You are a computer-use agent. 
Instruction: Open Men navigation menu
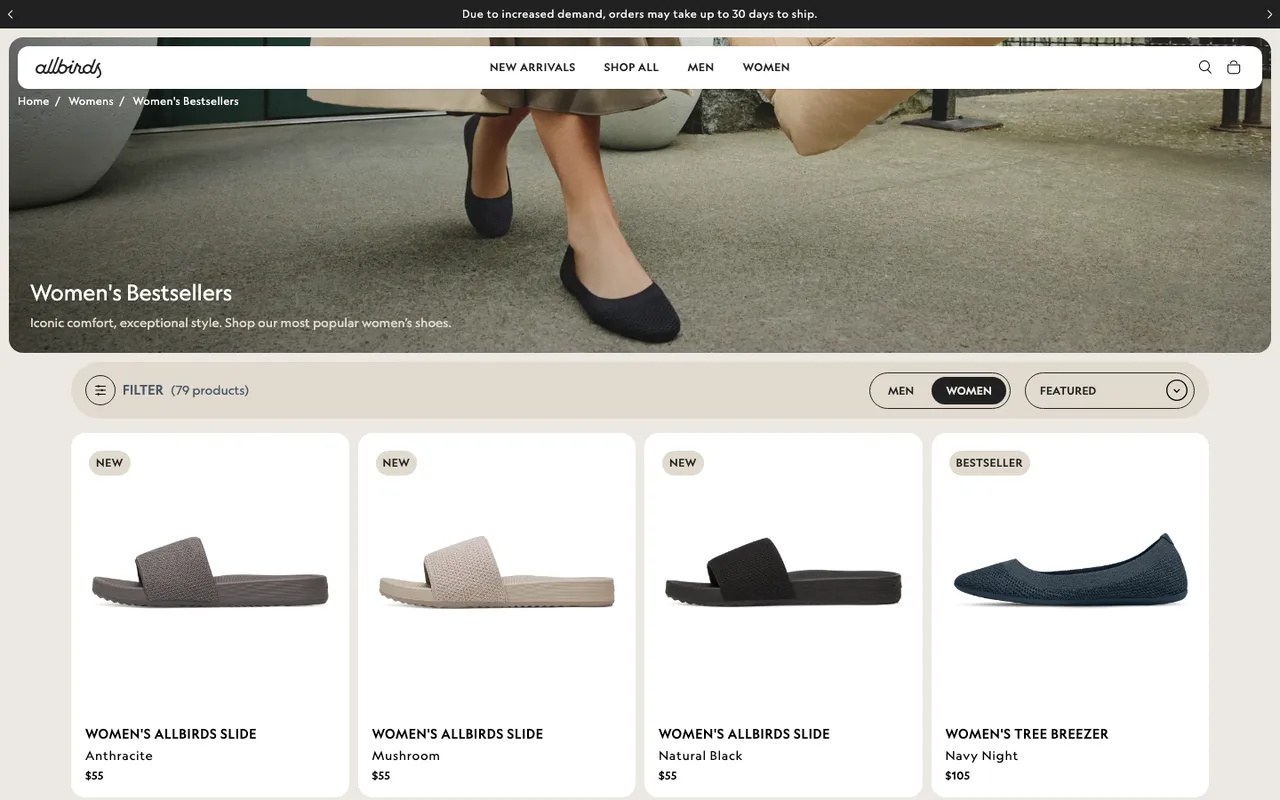pyautogui.click(x=700, y=67)
